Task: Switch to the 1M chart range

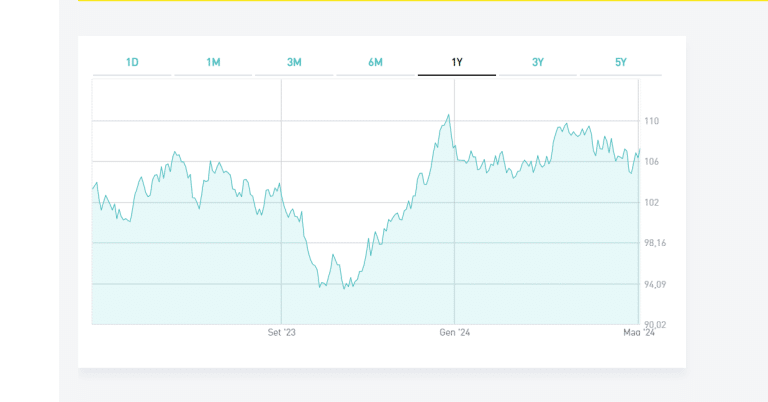Action: [x=213, y=62]
